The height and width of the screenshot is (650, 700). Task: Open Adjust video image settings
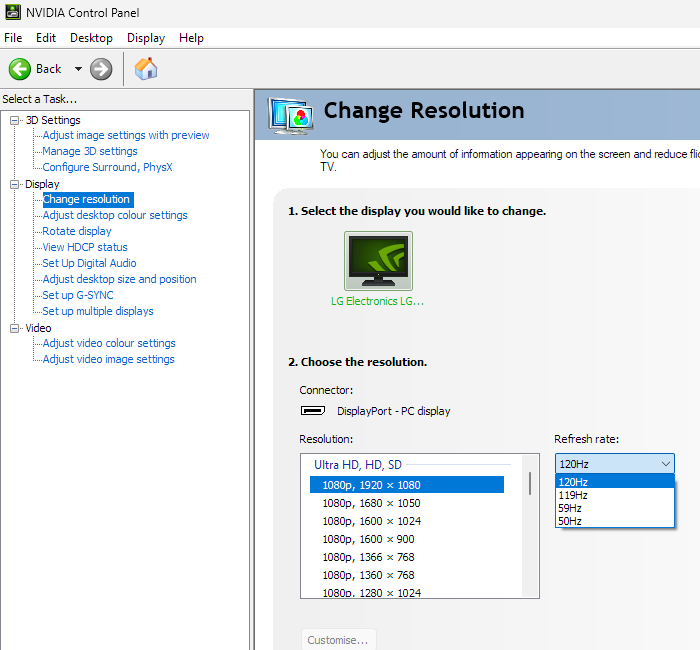(108, 359)
